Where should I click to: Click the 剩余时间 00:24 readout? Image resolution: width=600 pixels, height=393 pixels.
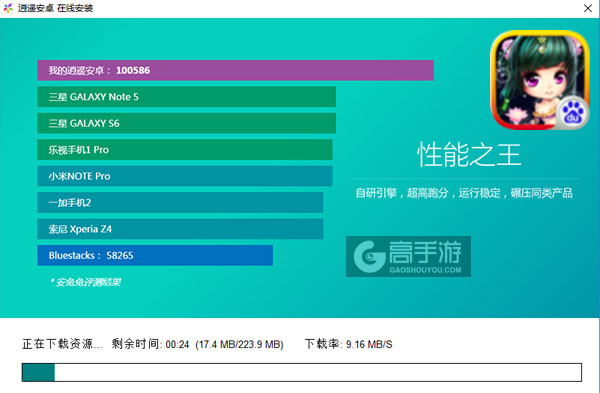[x=150, y=344]
